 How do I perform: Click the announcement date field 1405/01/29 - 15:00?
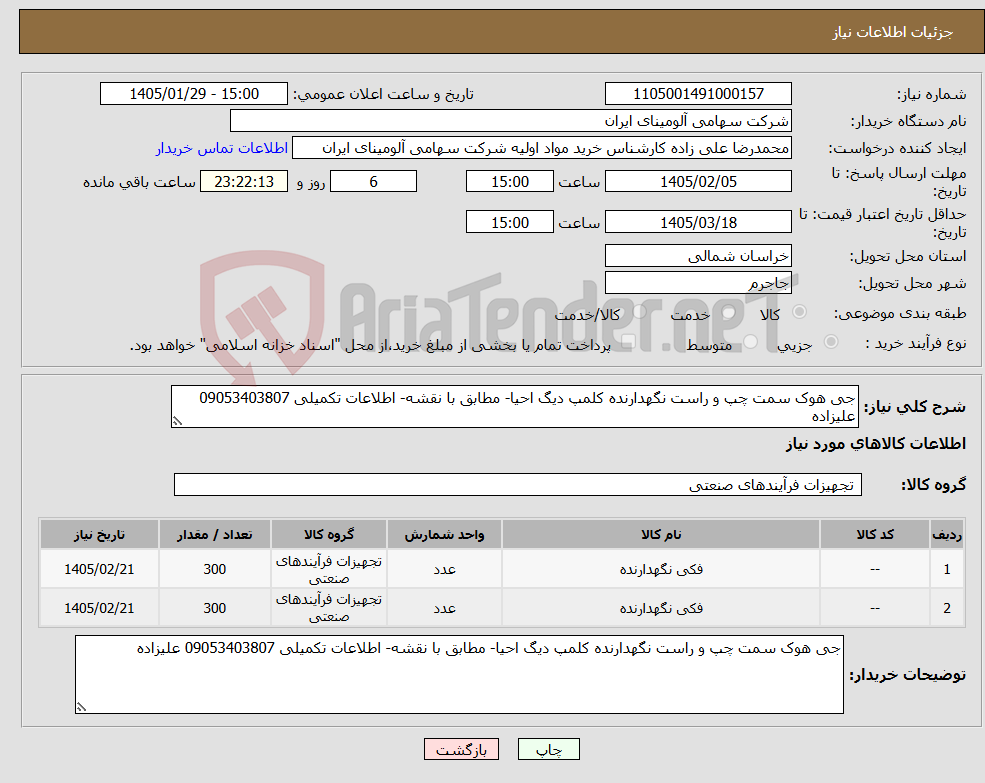pyautogui.click(x=193, y=94)
